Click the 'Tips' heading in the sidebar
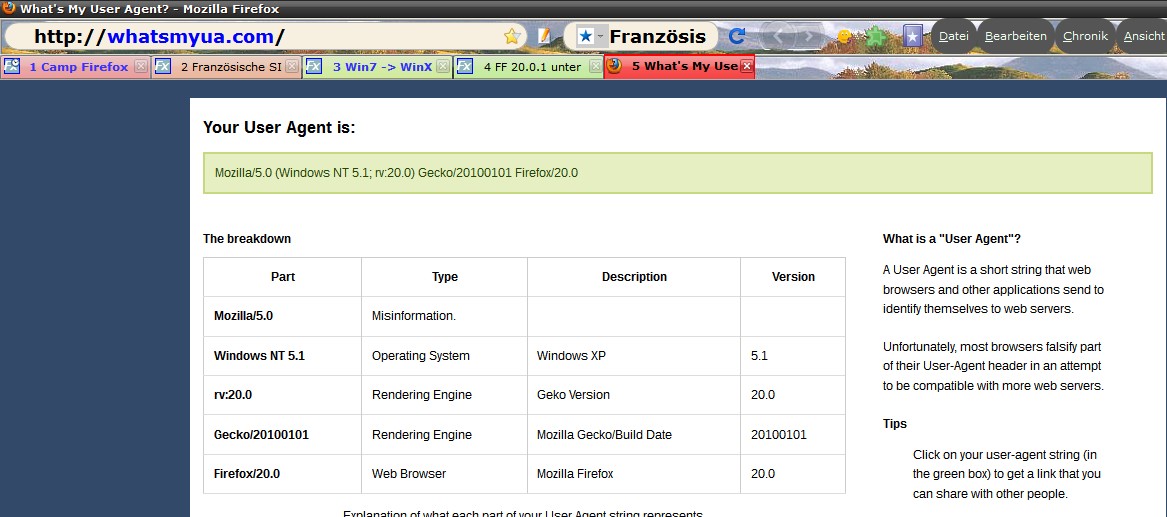This screenshot has height=517, width=1167. click(x=895, y=424)
